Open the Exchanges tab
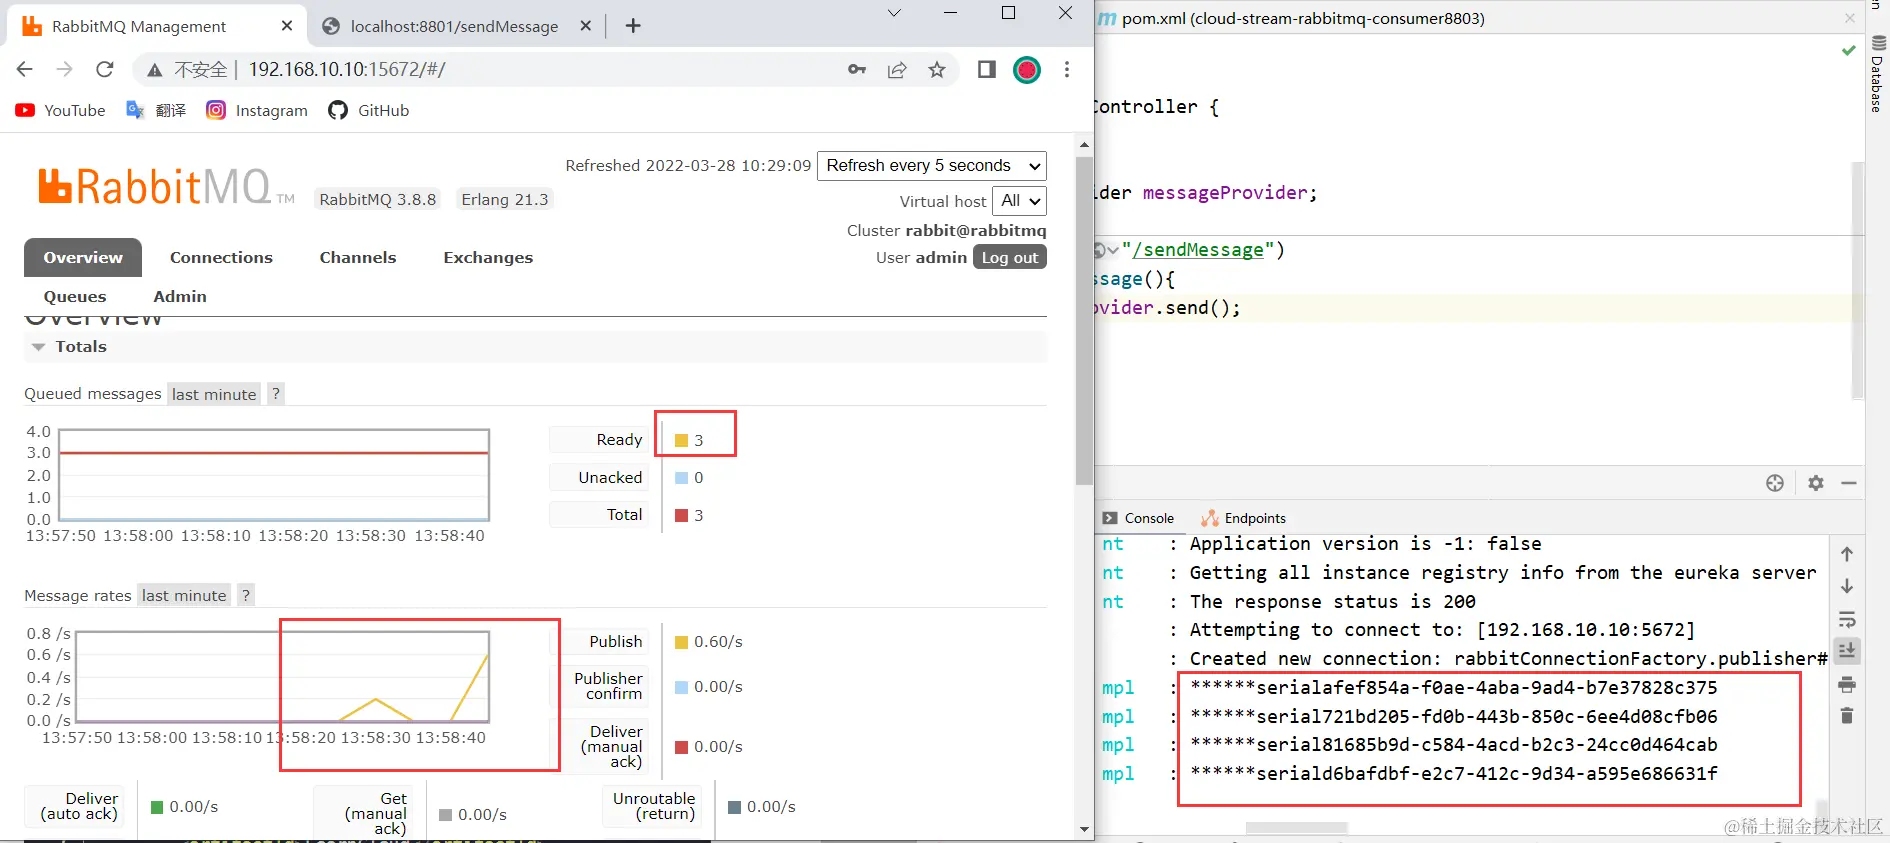The height and width of the screenshot is (843, 1890). 488,258
